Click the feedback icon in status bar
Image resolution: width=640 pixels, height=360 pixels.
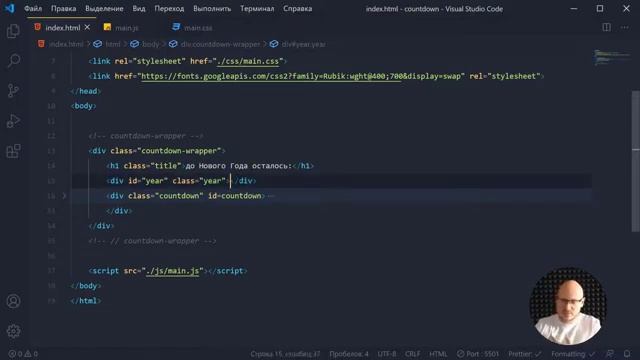pos(610,354)
